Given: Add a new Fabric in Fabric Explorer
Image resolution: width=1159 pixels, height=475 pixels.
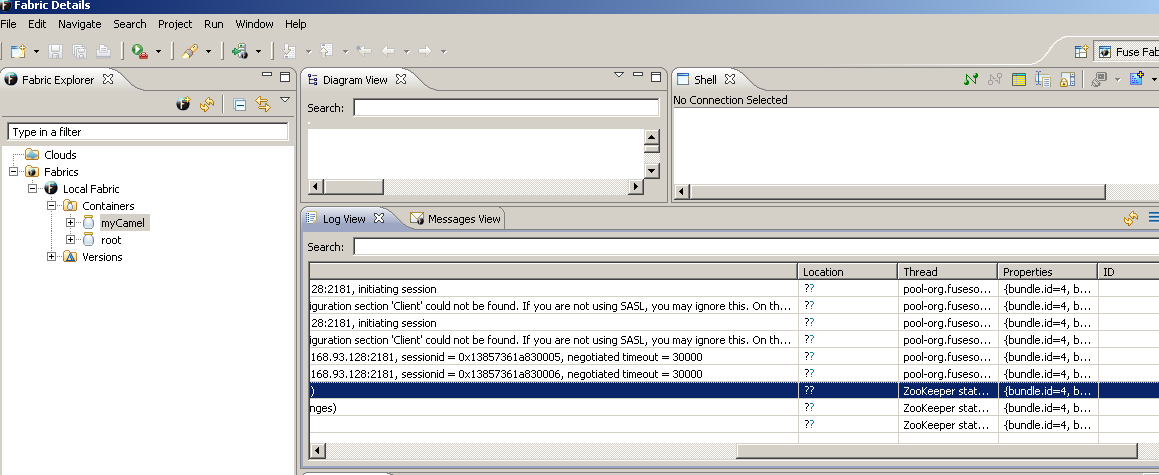Looking at the screenshot, I should [183, 104].
